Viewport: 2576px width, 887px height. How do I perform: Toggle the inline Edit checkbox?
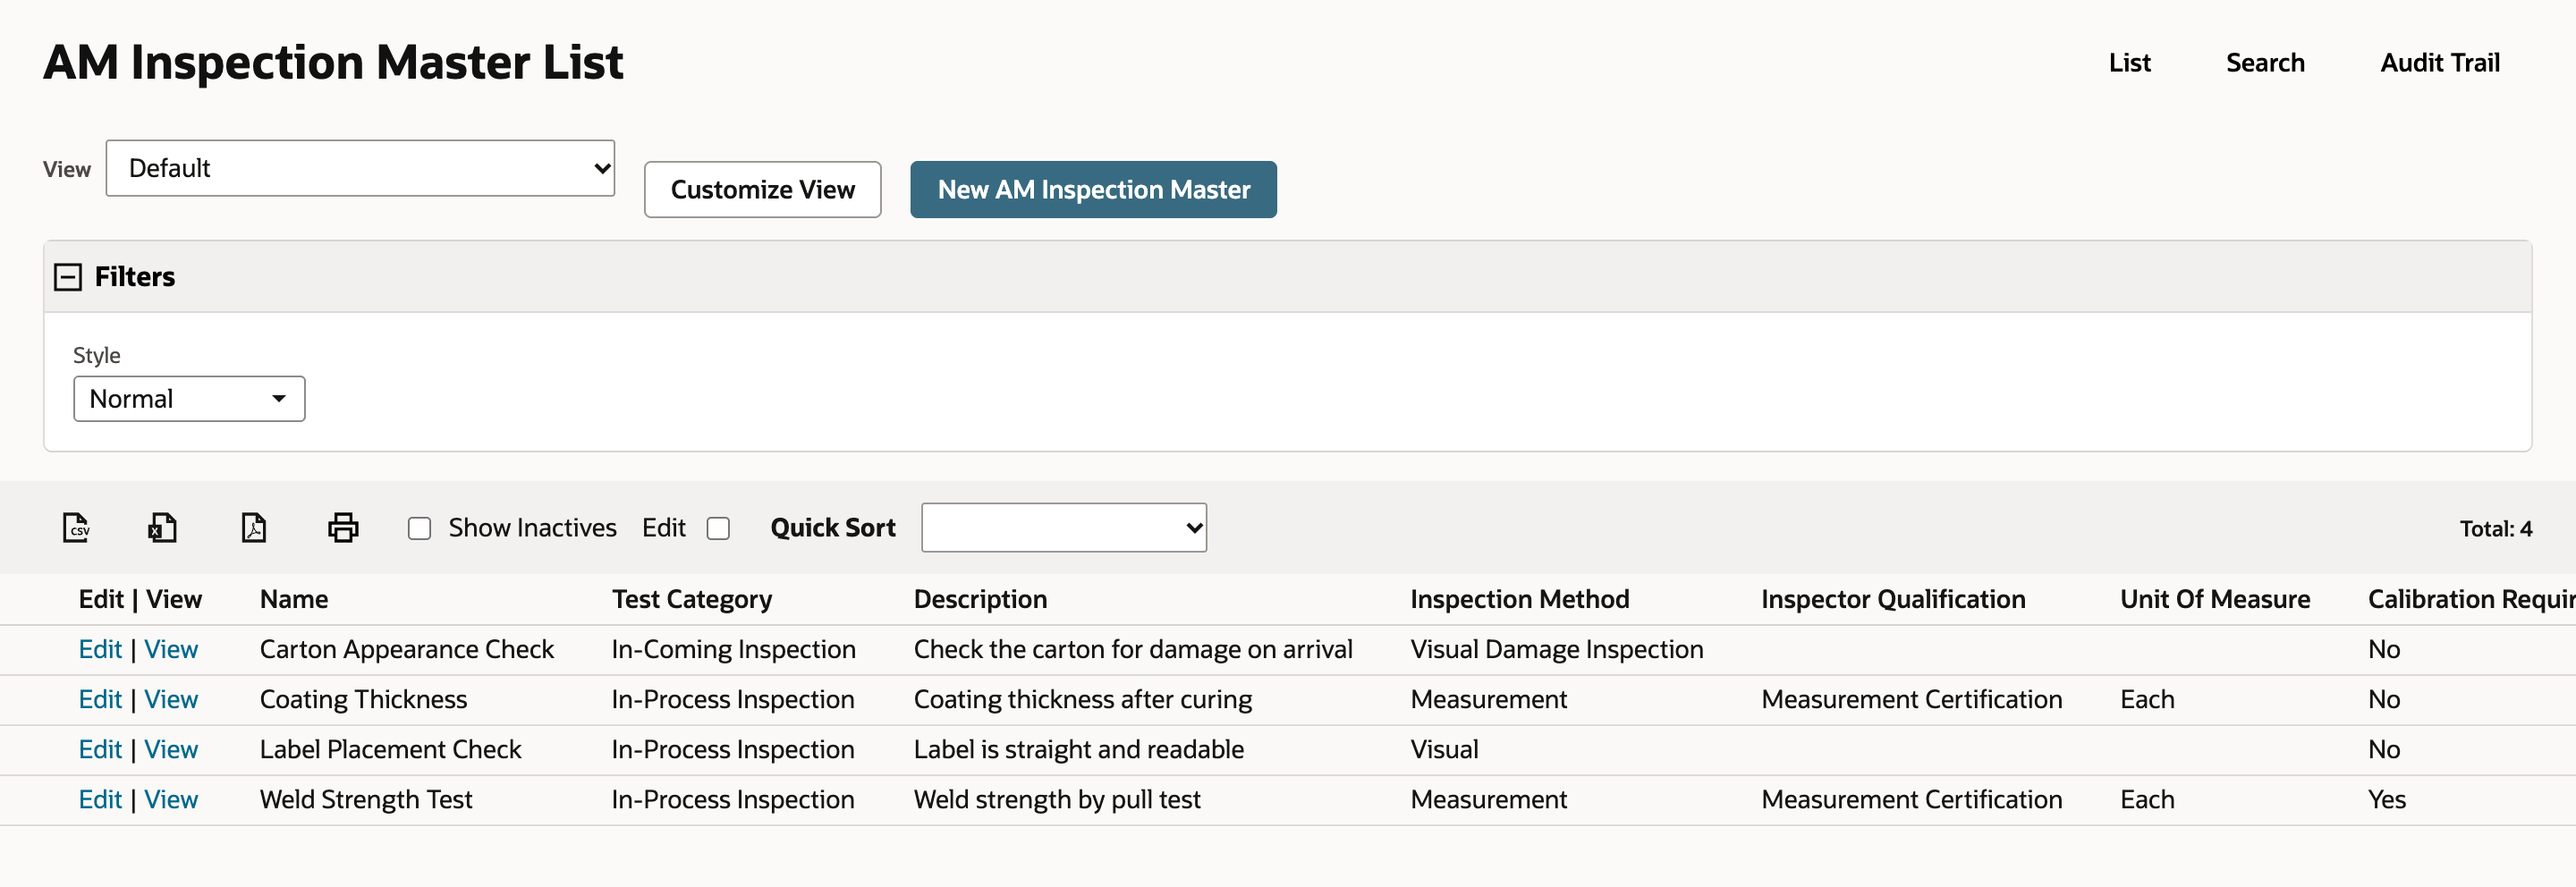click(718, 528)
